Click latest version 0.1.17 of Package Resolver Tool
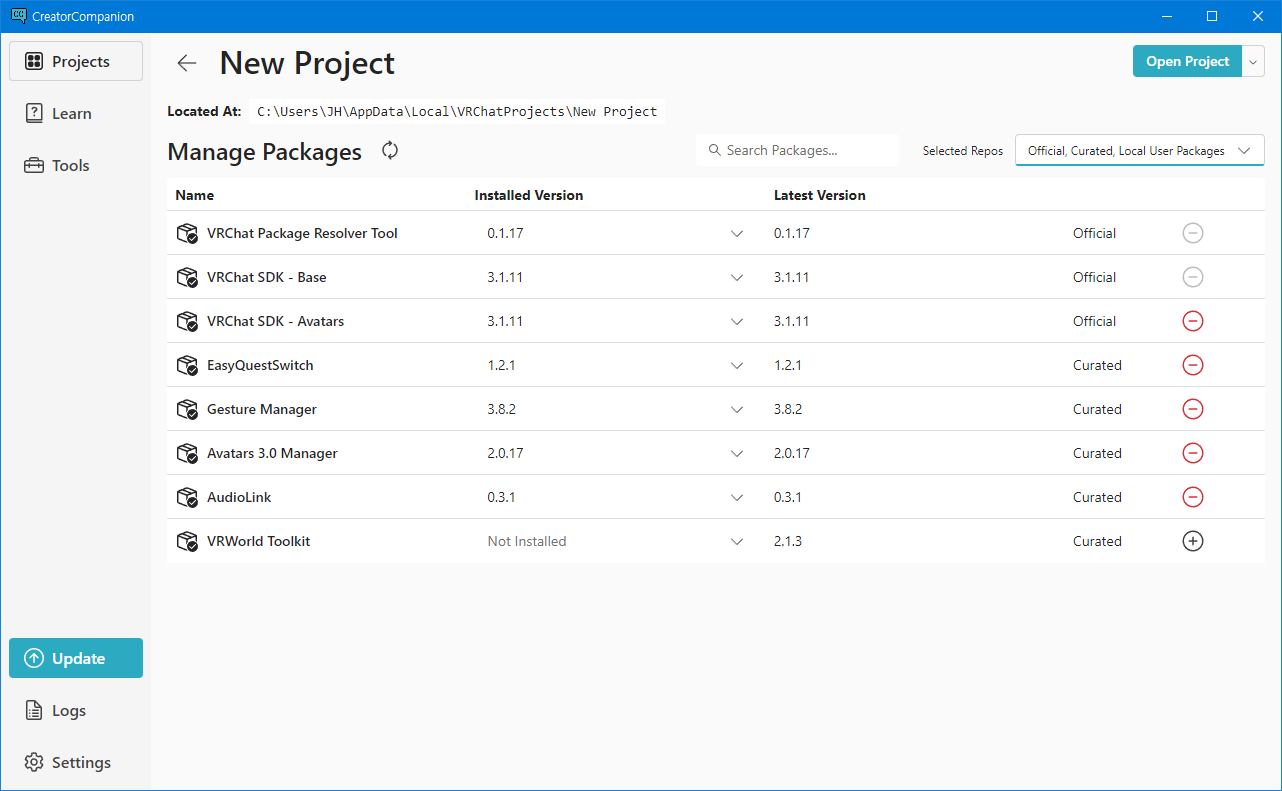This screenshot has width=1282, height=791. tap(792, 233)
